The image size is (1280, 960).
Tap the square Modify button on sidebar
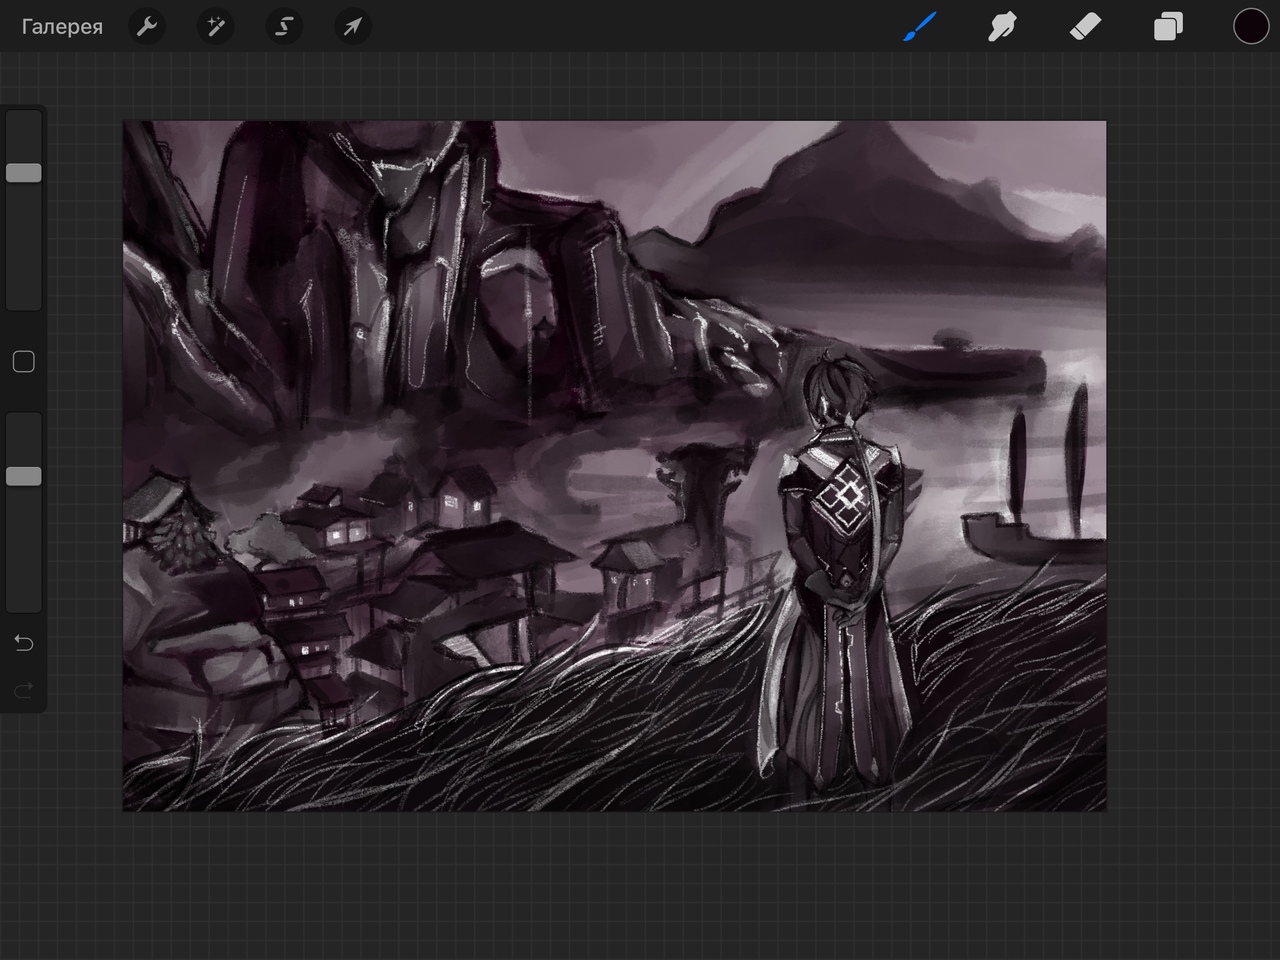coord(24,362)
